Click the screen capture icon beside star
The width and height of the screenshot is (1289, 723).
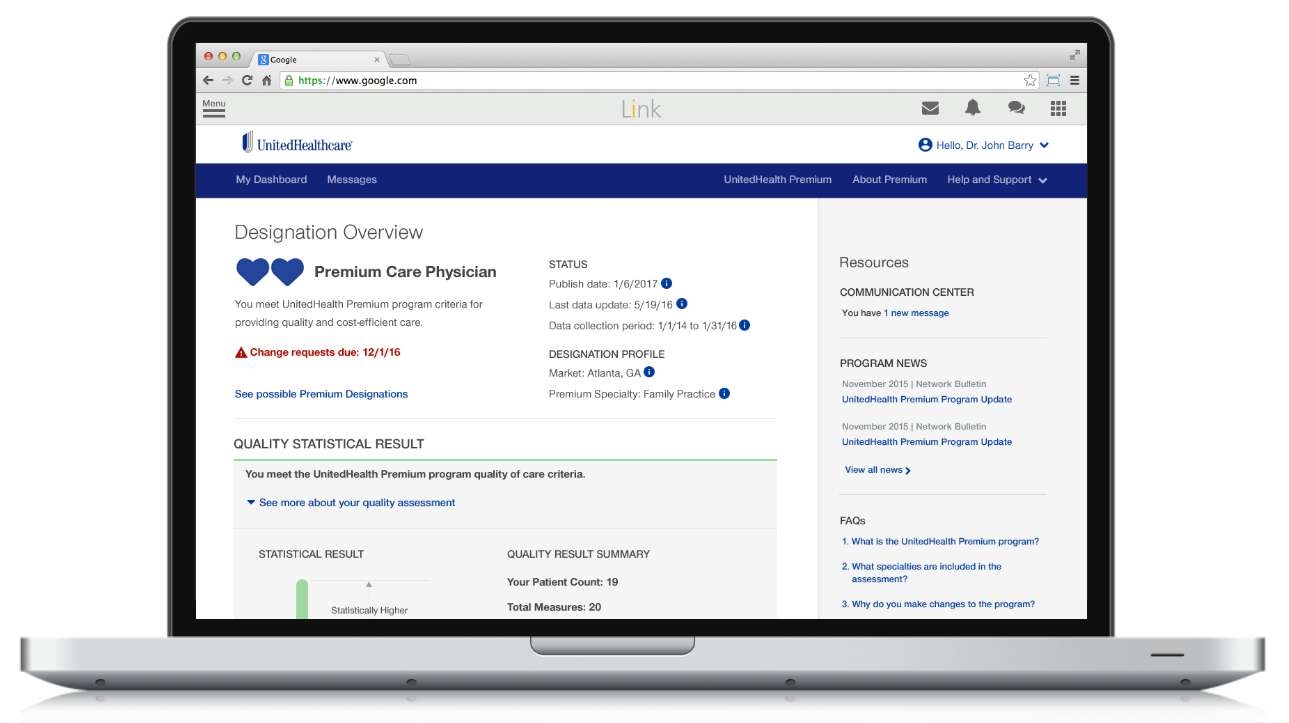[x=1053, y=80]
